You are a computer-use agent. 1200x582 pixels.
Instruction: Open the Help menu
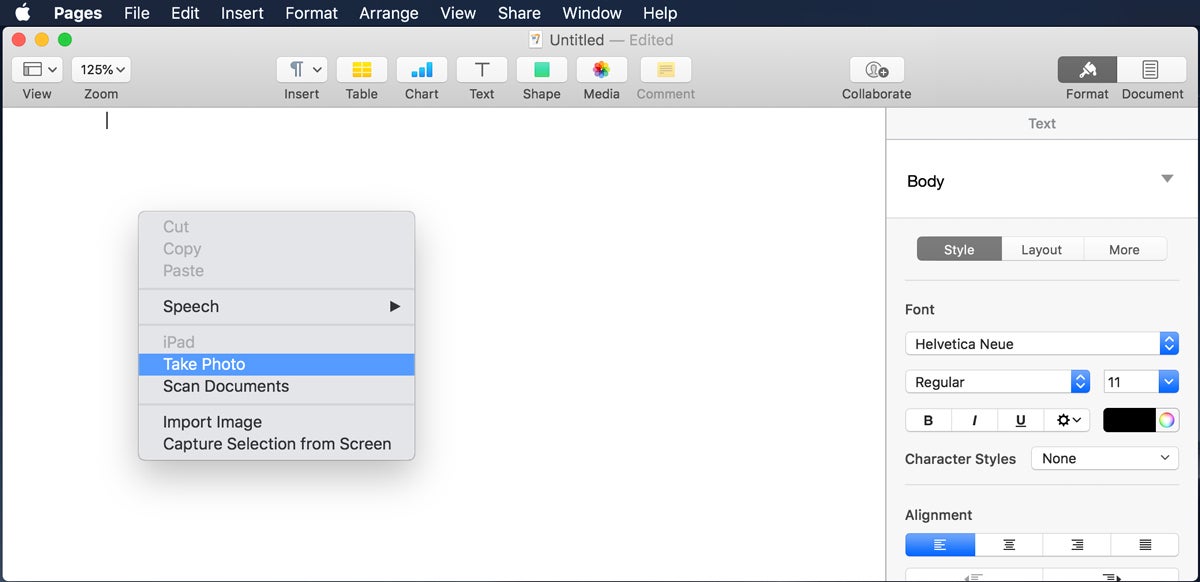click(x=660, y=13)
